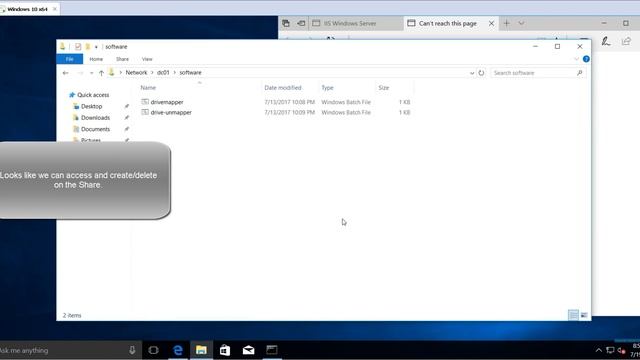Open the Home ribbon tab
This screenshot has width=640, height=360.
96,59
